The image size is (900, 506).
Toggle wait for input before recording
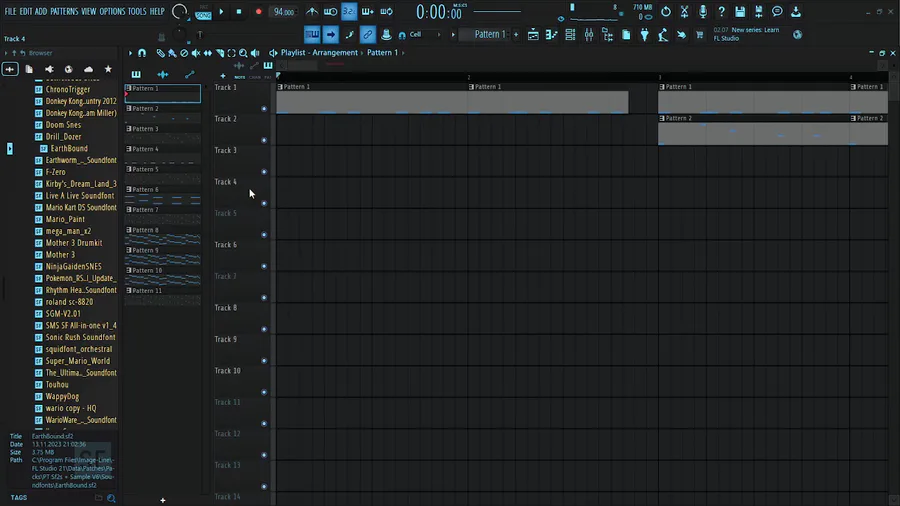330,11
